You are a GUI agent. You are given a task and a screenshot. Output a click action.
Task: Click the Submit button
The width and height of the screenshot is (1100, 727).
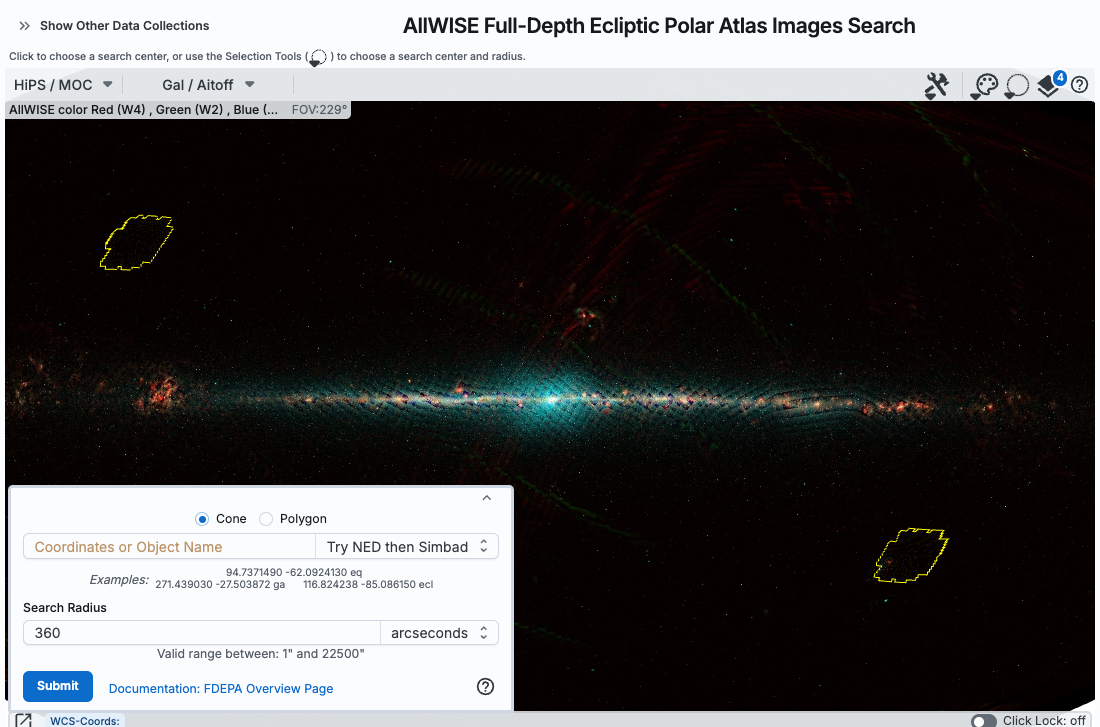click(58, 686)
